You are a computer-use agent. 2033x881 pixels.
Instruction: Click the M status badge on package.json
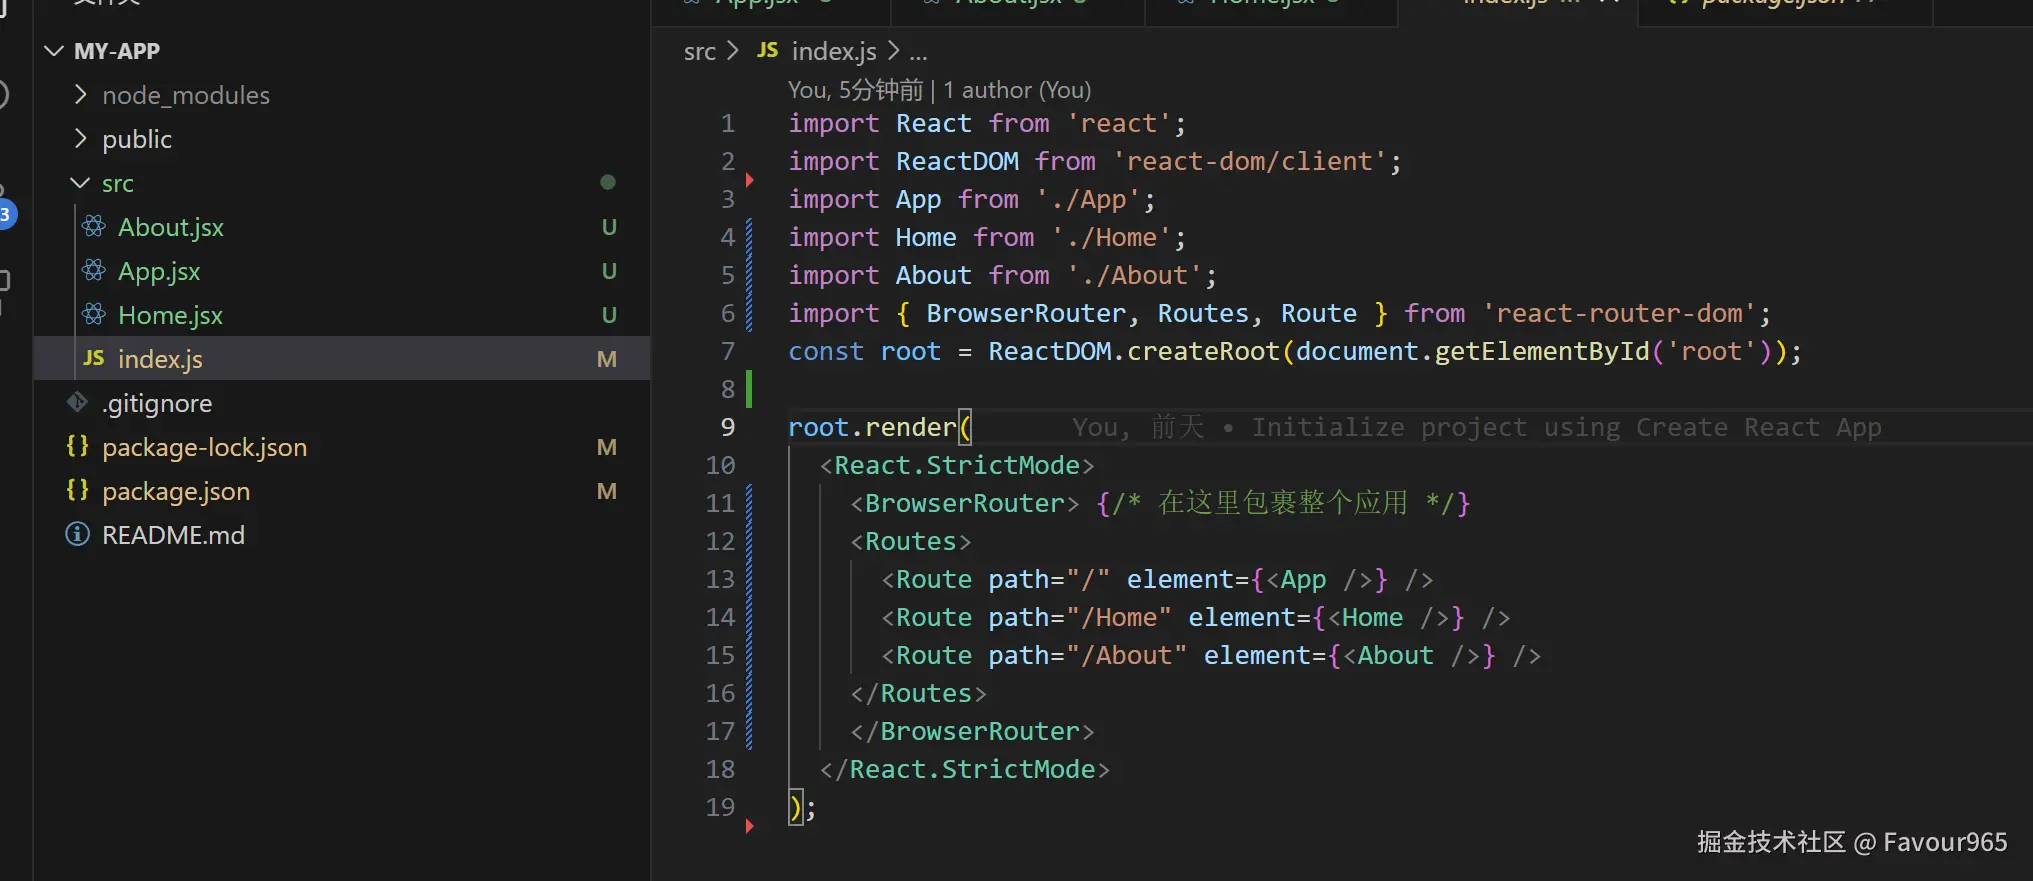607,491
